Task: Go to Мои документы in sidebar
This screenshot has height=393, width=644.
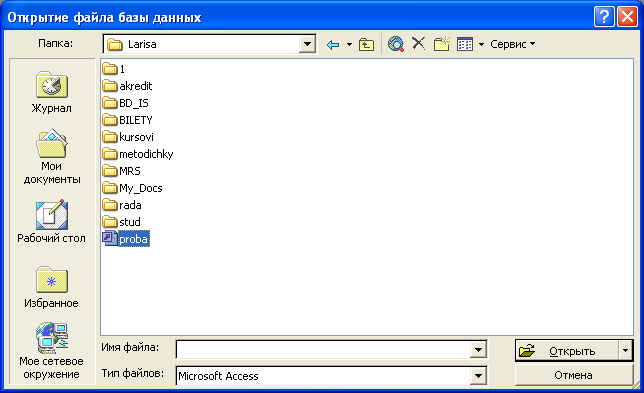Action: 52,157
